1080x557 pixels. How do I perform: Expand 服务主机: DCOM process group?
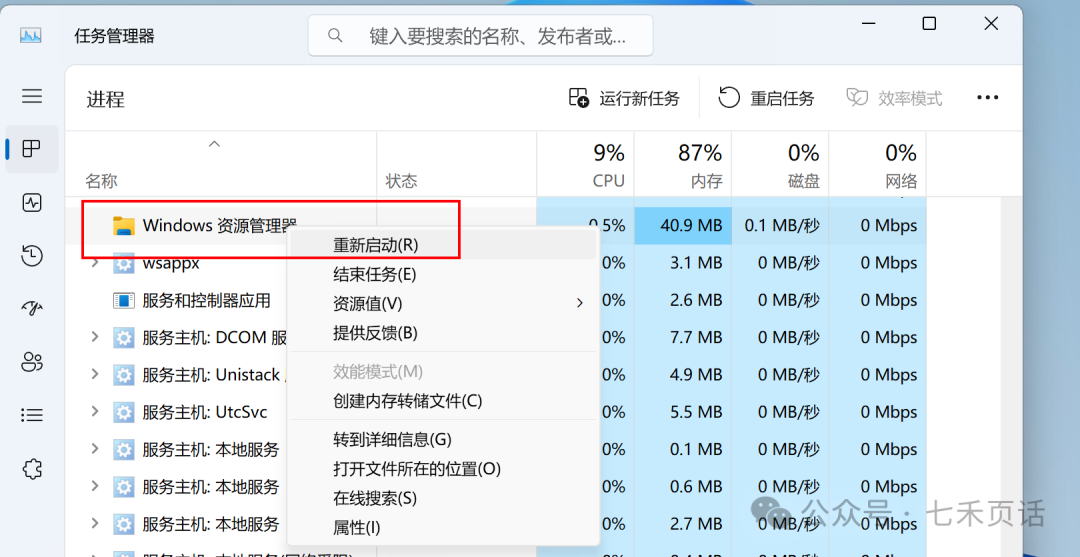[95, 337]
